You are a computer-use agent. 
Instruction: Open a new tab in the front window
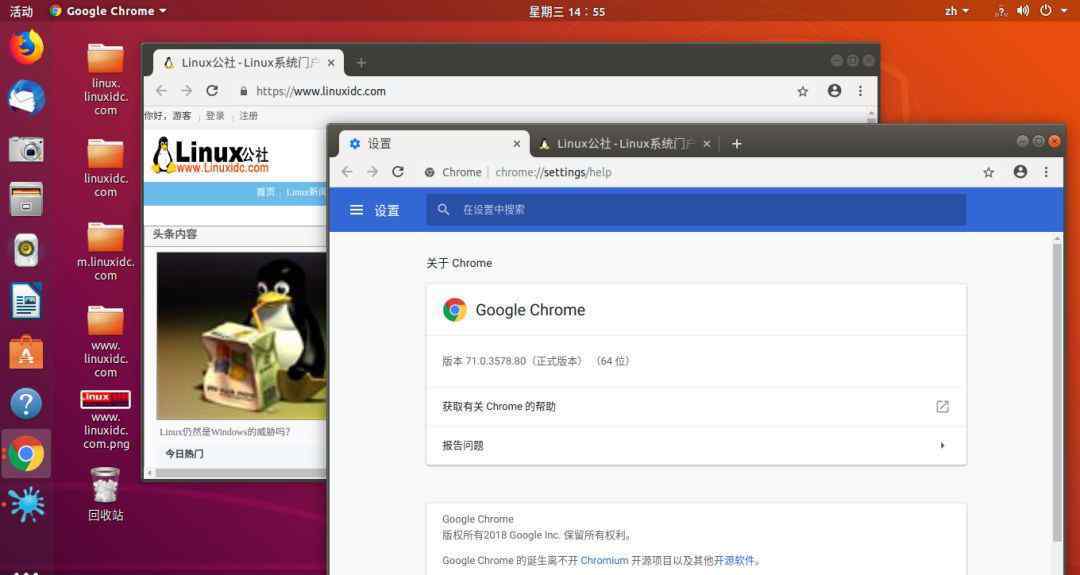pyautogui.click(x=736, y=143)
